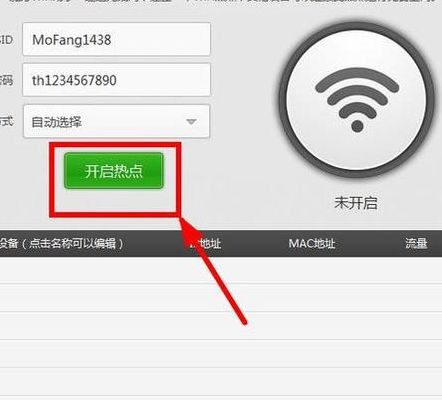The width and height of the screenshot is (442, 400).
Task: Click the outermost arc of the Wi-Fi symbol
Action: [x=357, y=80]
